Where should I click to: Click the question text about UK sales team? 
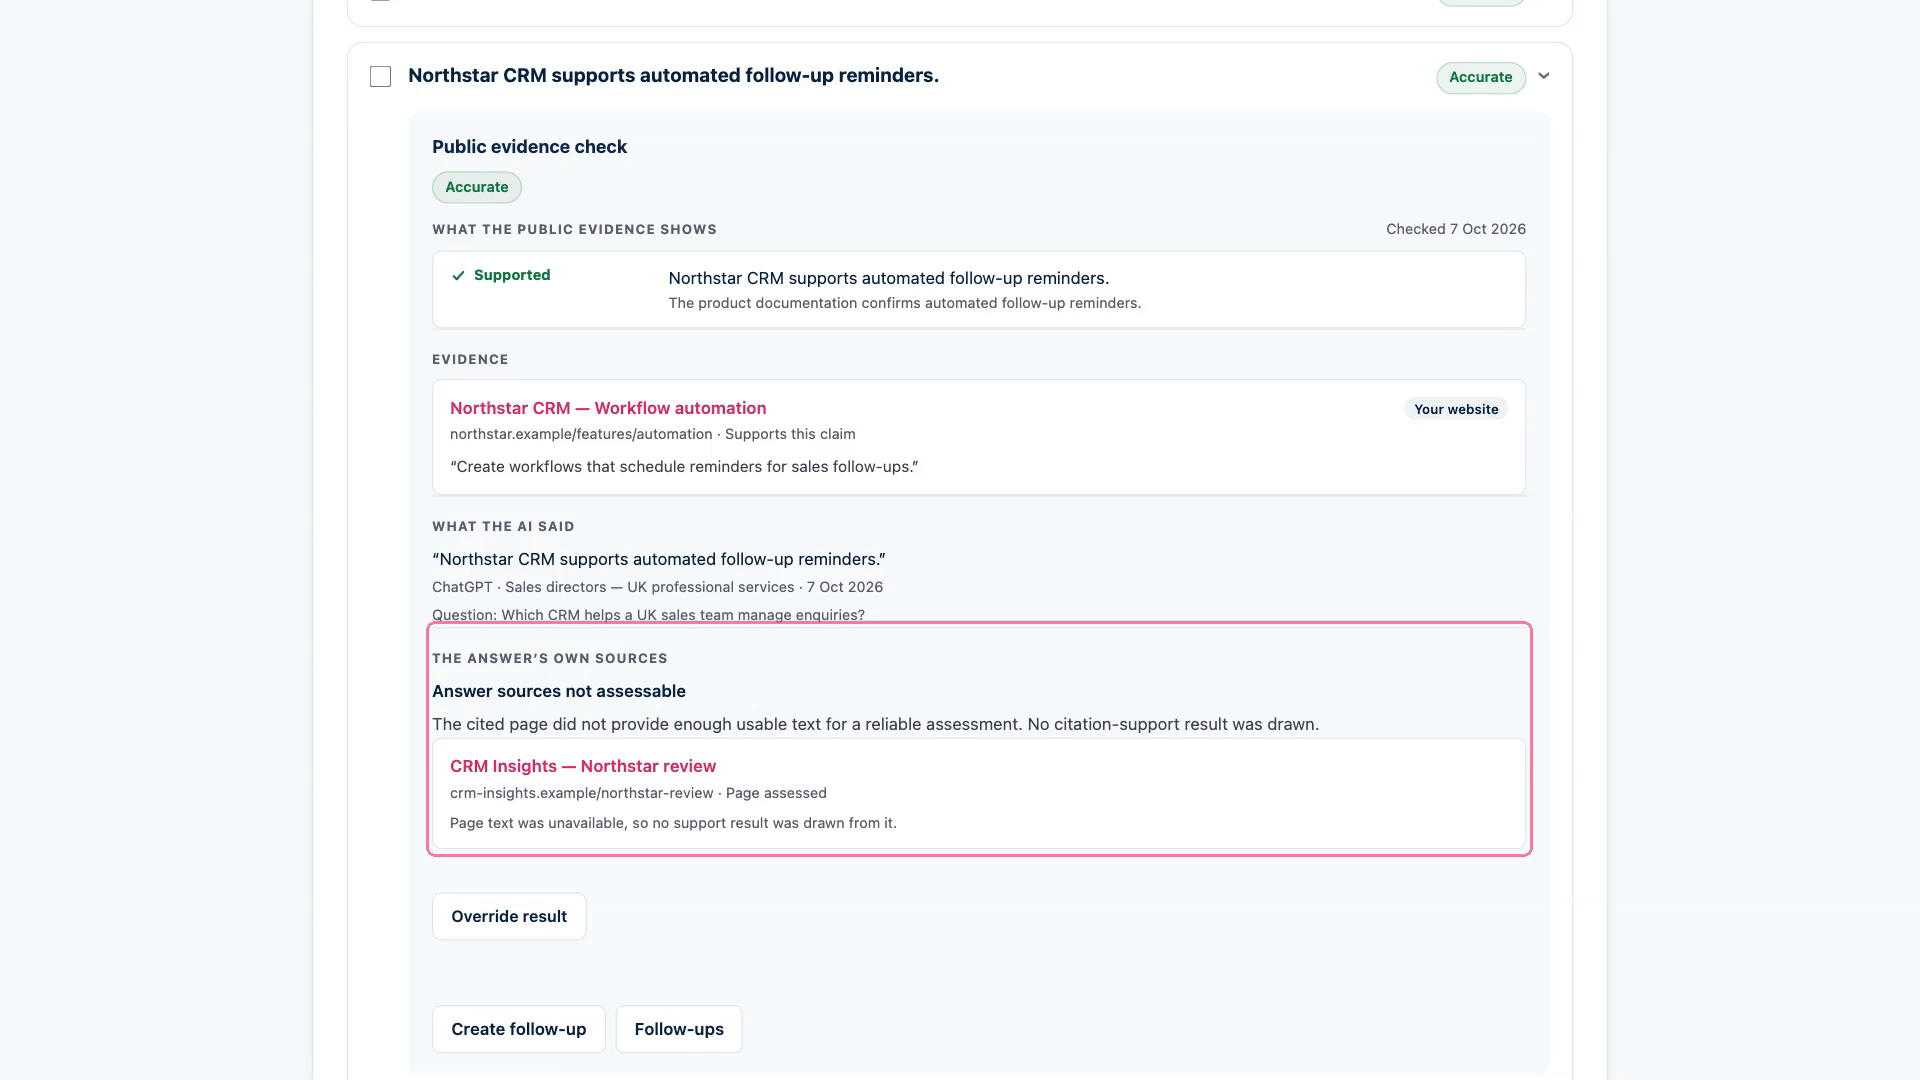(648, 615)
